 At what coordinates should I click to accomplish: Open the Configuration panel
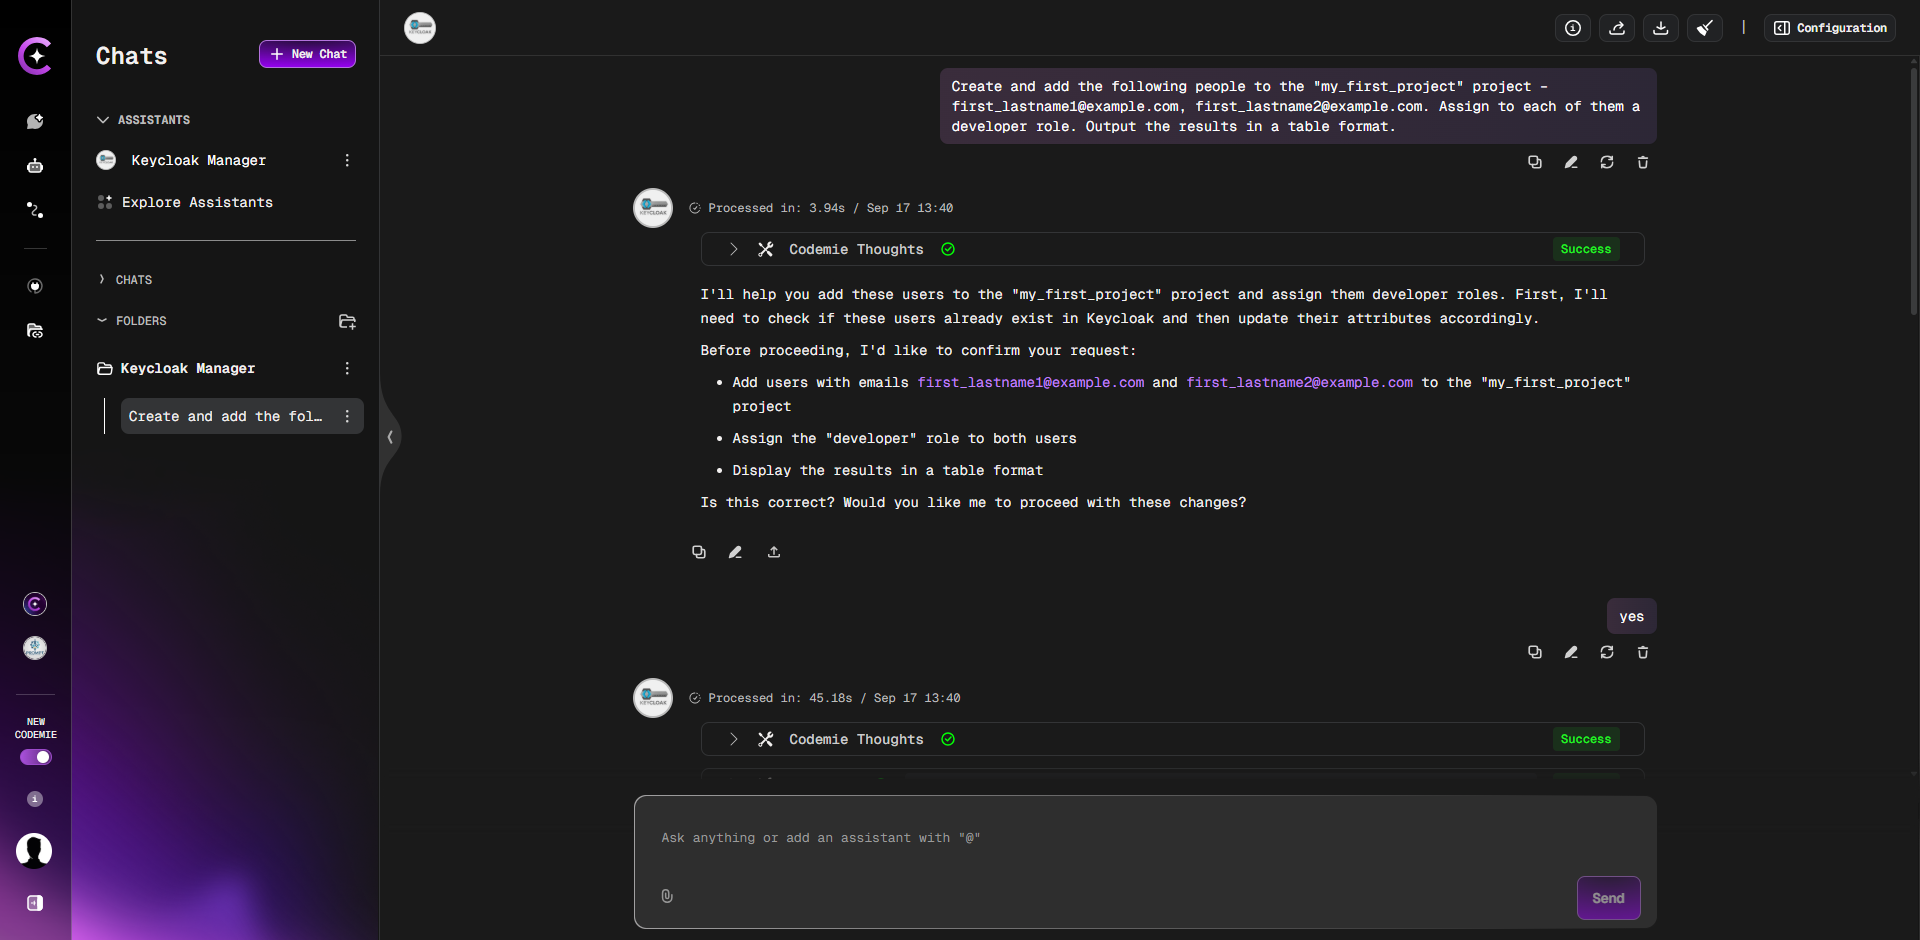click(x=1830, y=28)
